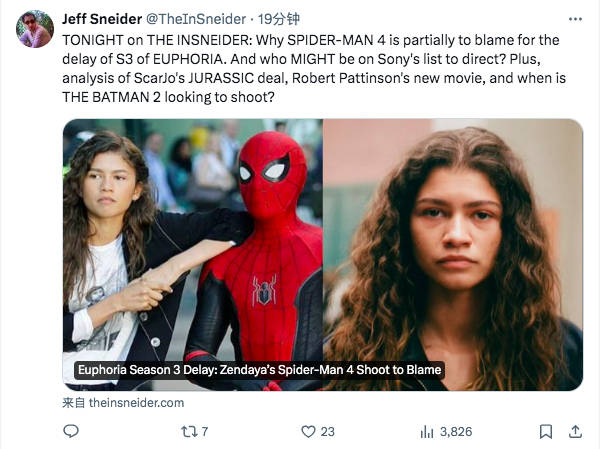Open Jeff Sneider's profile avatar

(x=35, y=29)
